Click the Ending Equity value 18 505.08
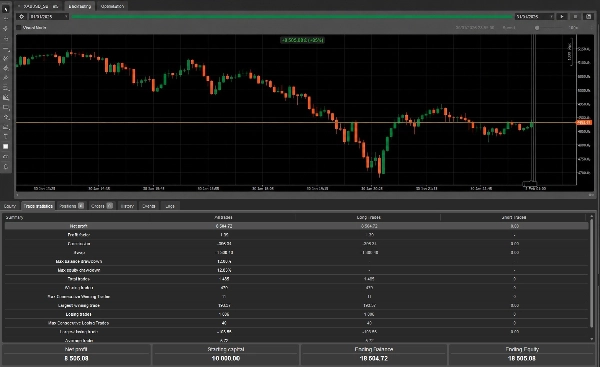The height and width of the screenshot is (367, 600). 522,359
